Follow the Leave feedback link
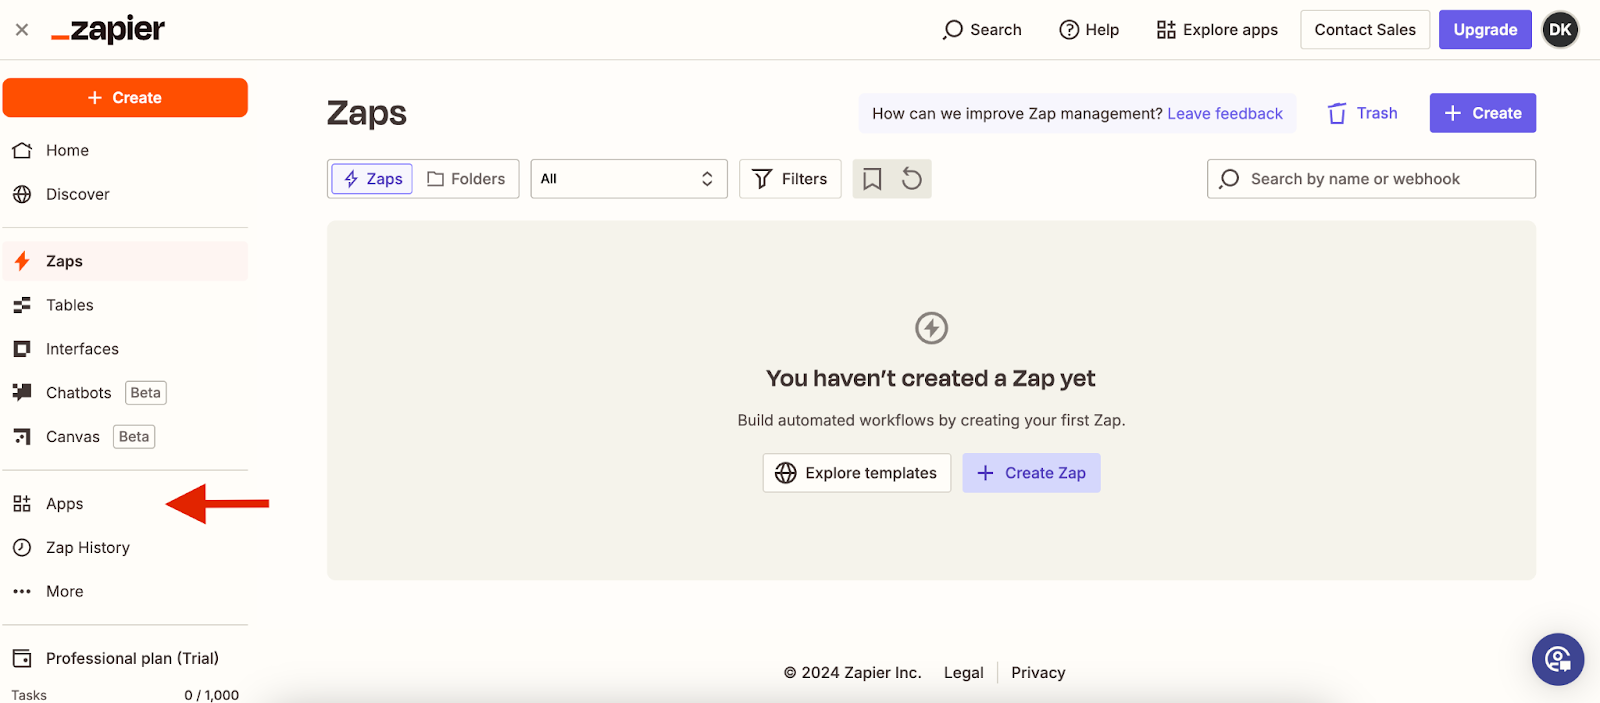This screenshot has height=703, width=1600. (x=1224, y=114)
